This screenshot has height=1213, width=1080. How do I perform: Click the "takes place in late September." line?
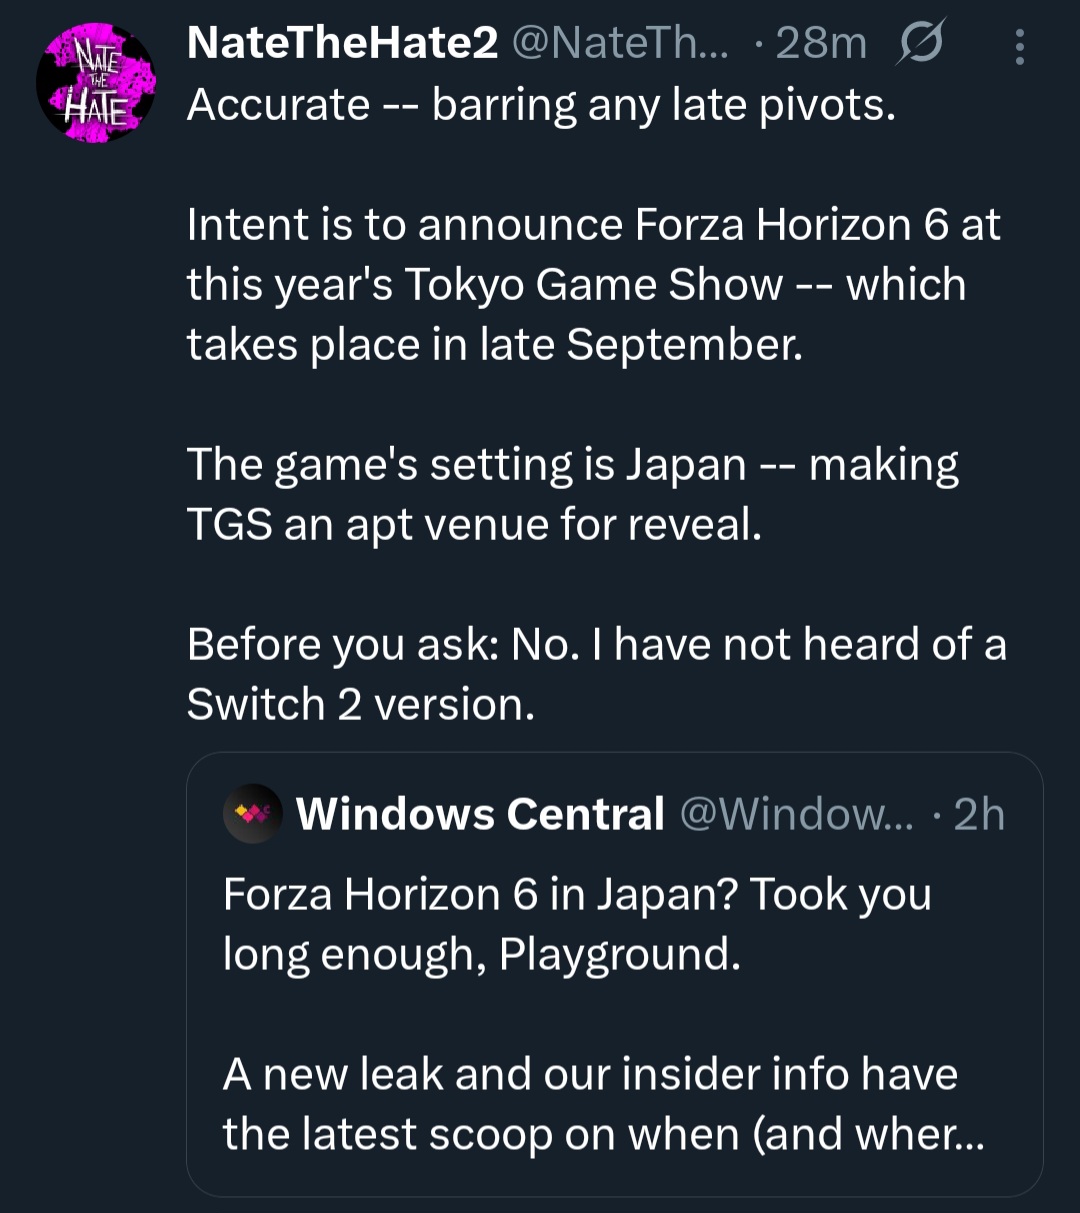point(494,345)
